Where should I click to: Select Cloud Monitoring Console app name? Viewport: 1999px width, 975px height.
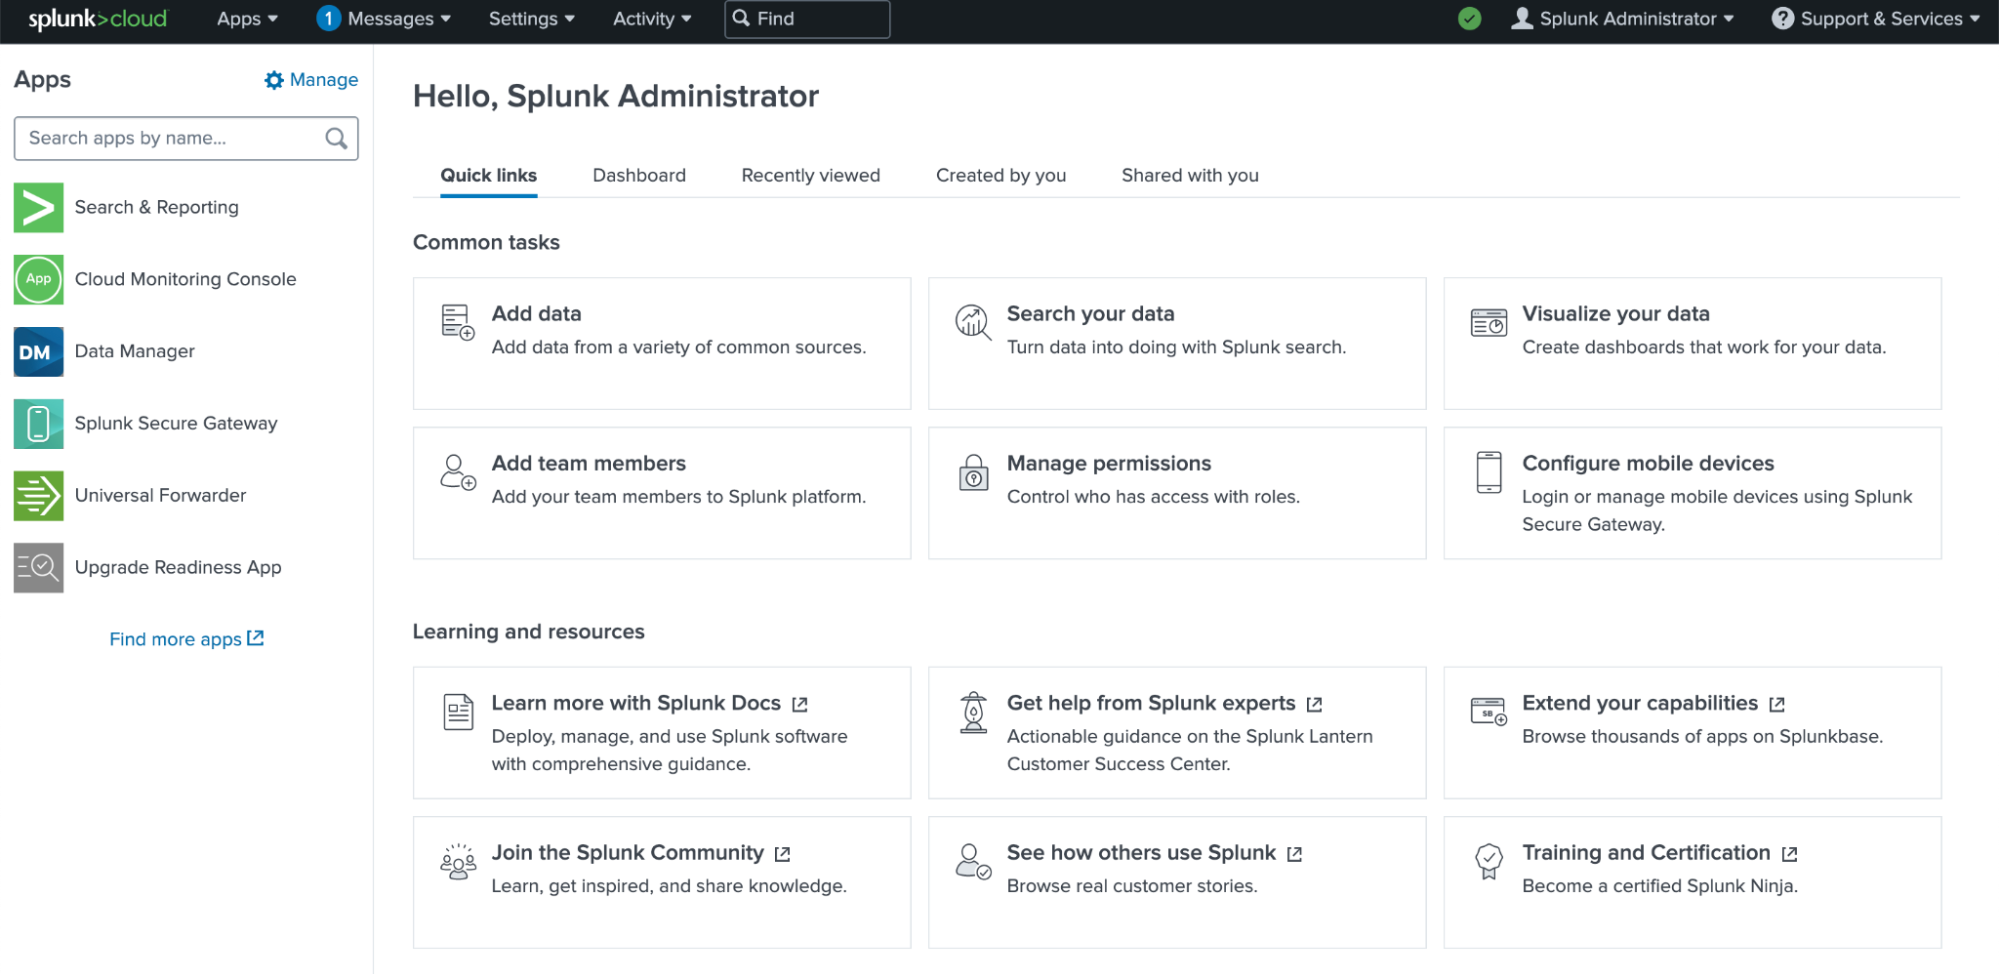[x=186, y=279]
